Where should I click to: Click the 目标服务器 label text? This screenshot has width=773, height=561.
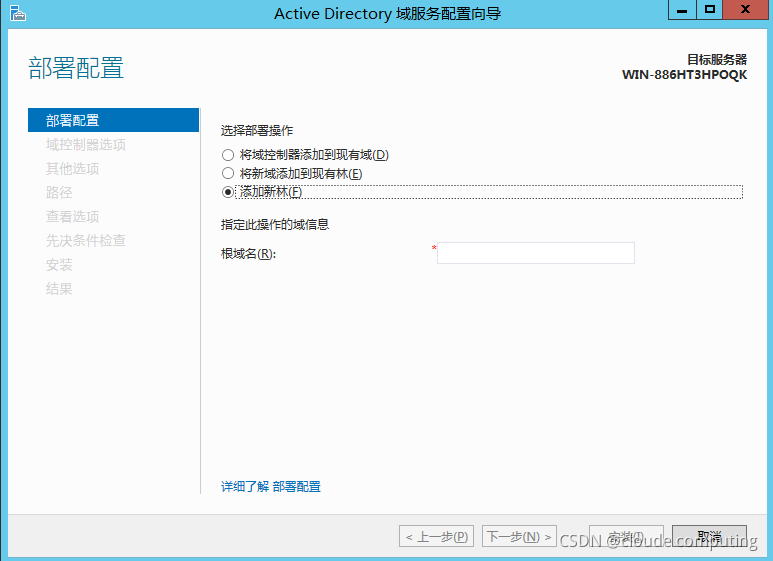tap(717, 60)
